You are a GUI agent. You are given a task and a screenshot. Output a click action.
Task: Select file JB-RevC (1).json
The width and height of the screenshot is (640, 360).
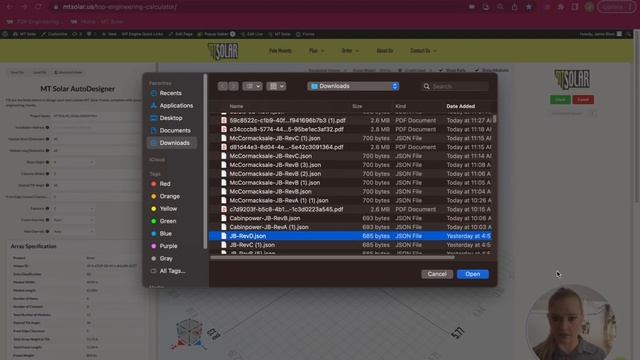tap(351, 245)
